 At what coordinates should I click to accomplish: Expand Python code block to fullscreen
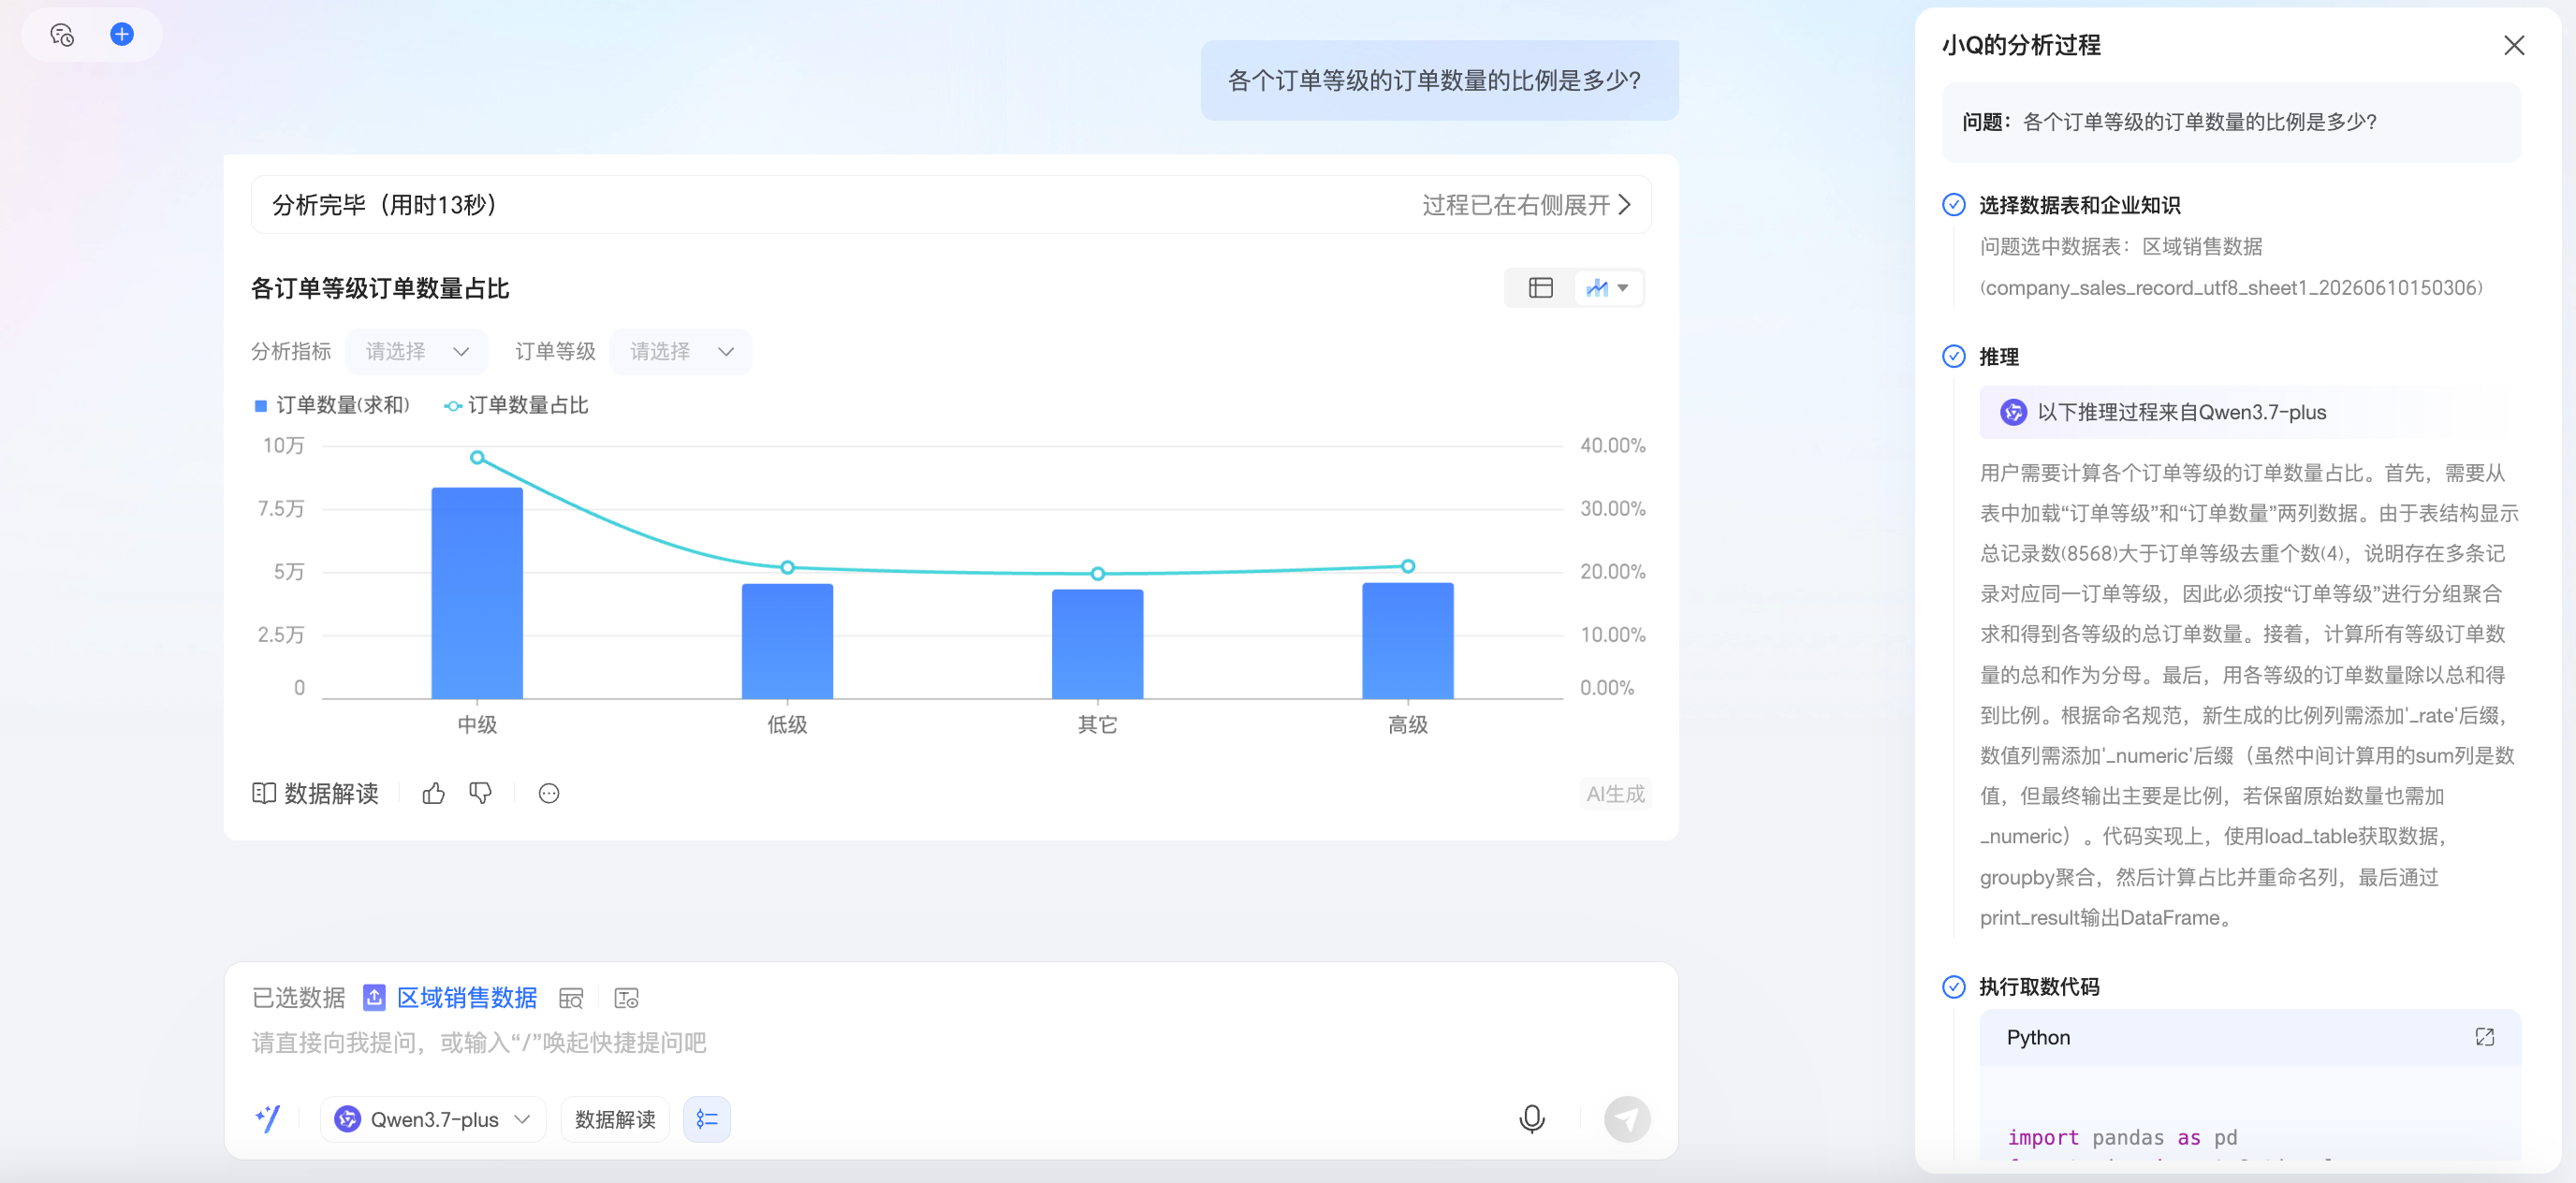click(2485, 1037)
